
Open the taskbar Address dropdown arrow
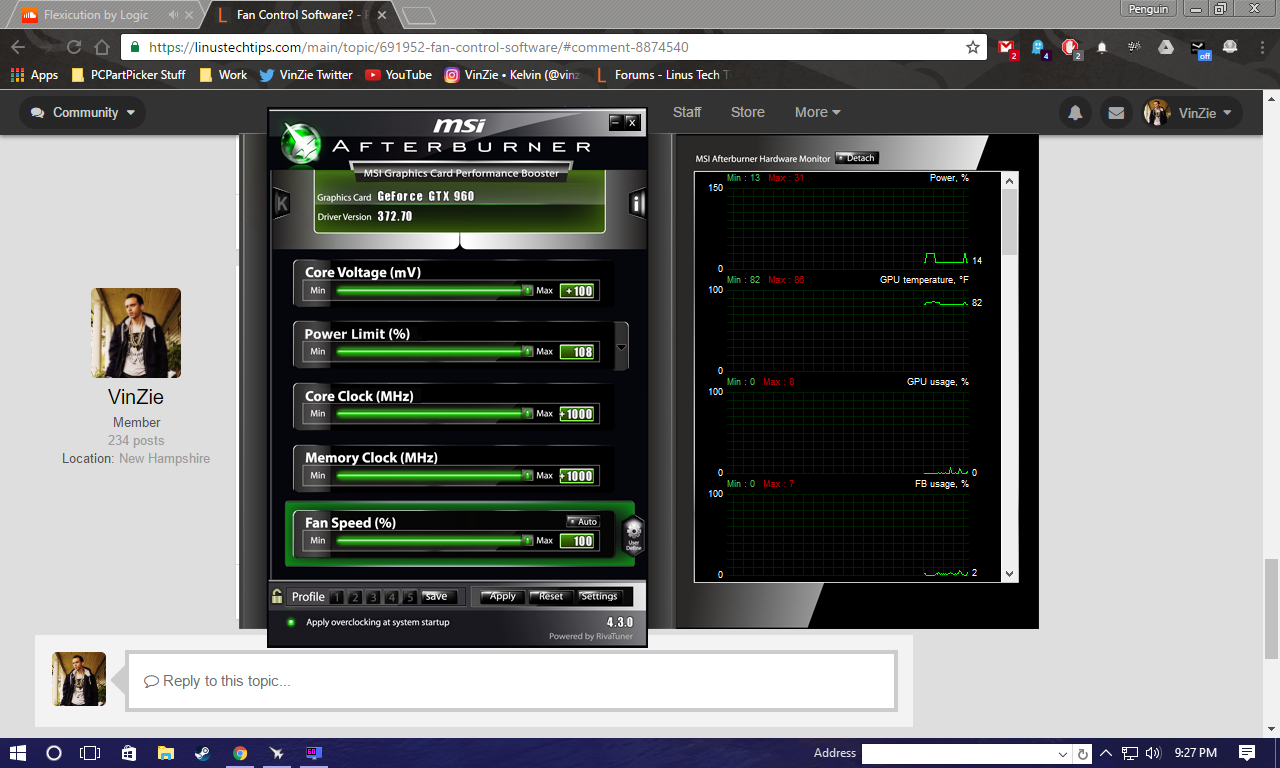(1063, 753)
